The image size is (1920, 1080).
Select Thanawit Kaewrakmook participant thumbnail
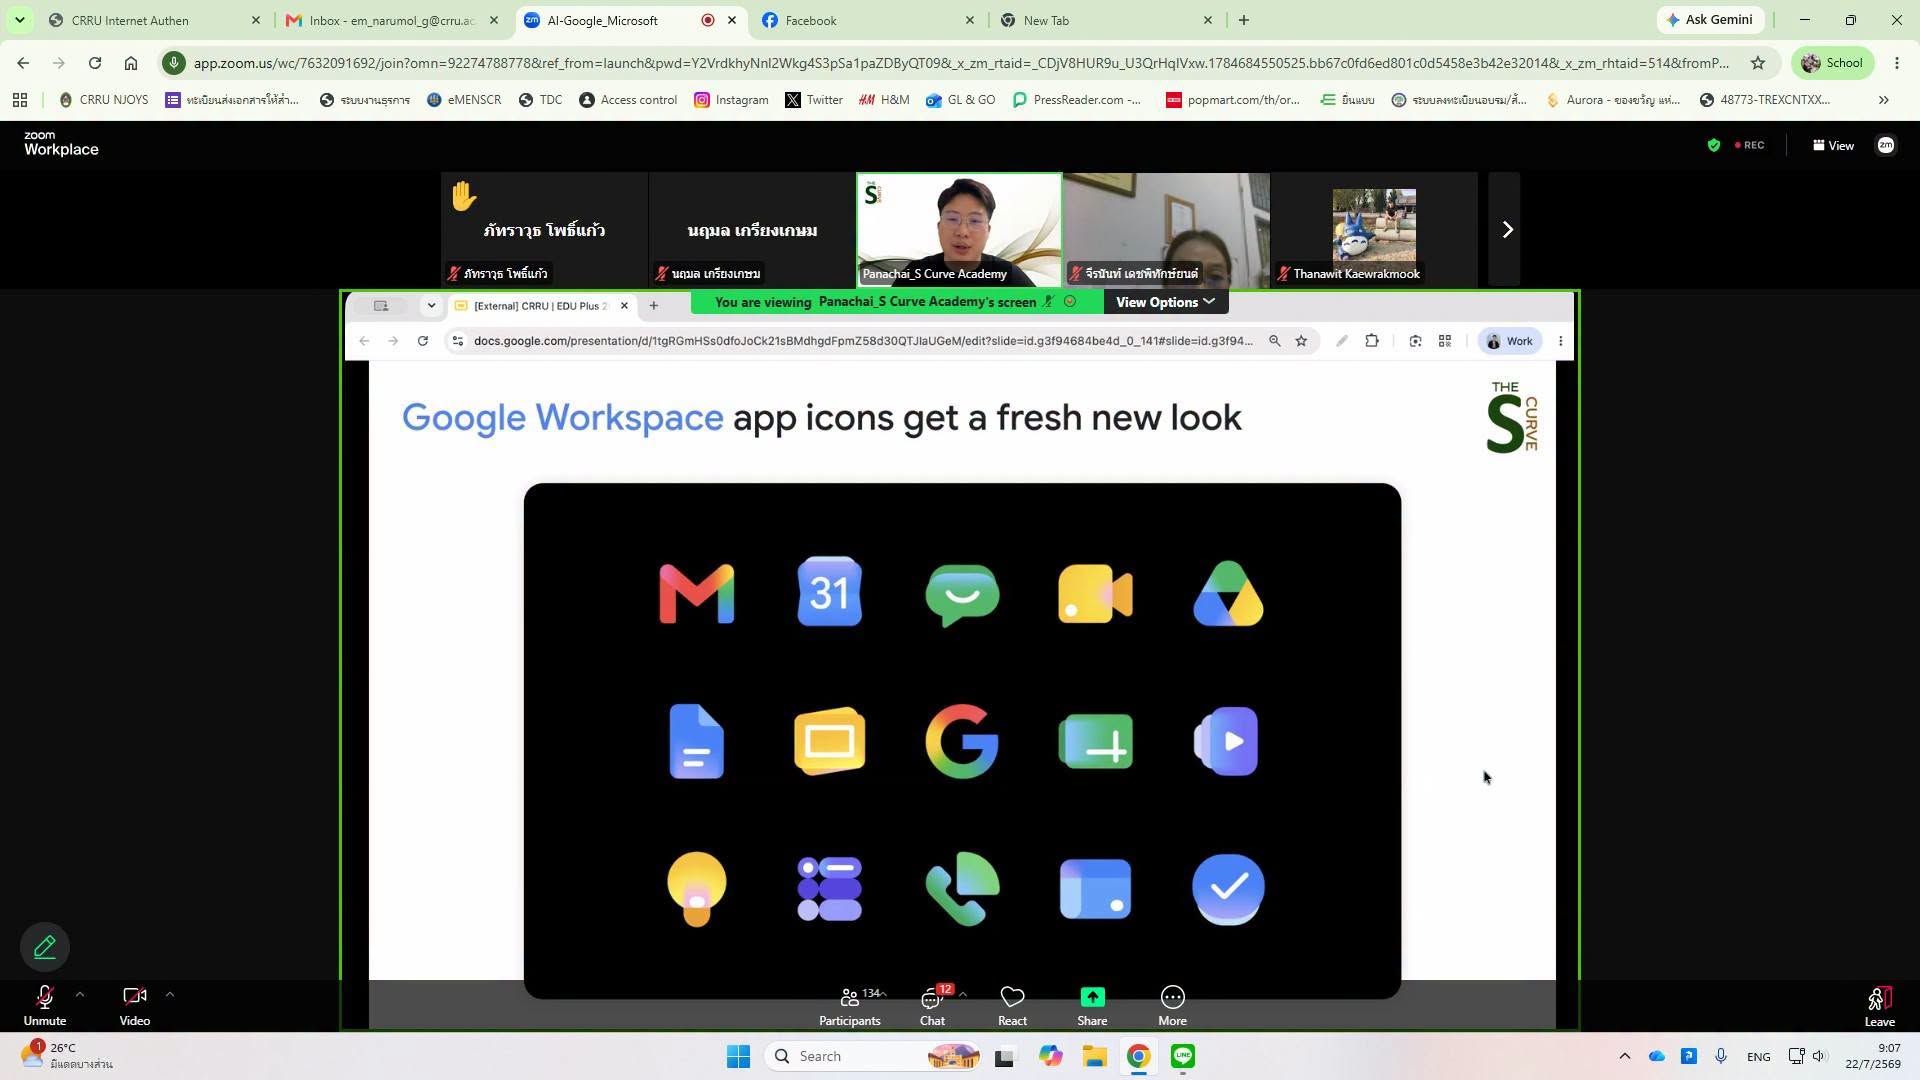pos(1373,229)
